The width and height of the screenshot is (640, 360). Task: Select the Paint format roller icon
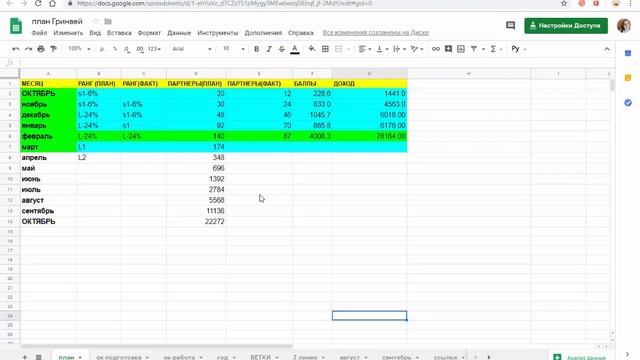click(x=53, y=49)
